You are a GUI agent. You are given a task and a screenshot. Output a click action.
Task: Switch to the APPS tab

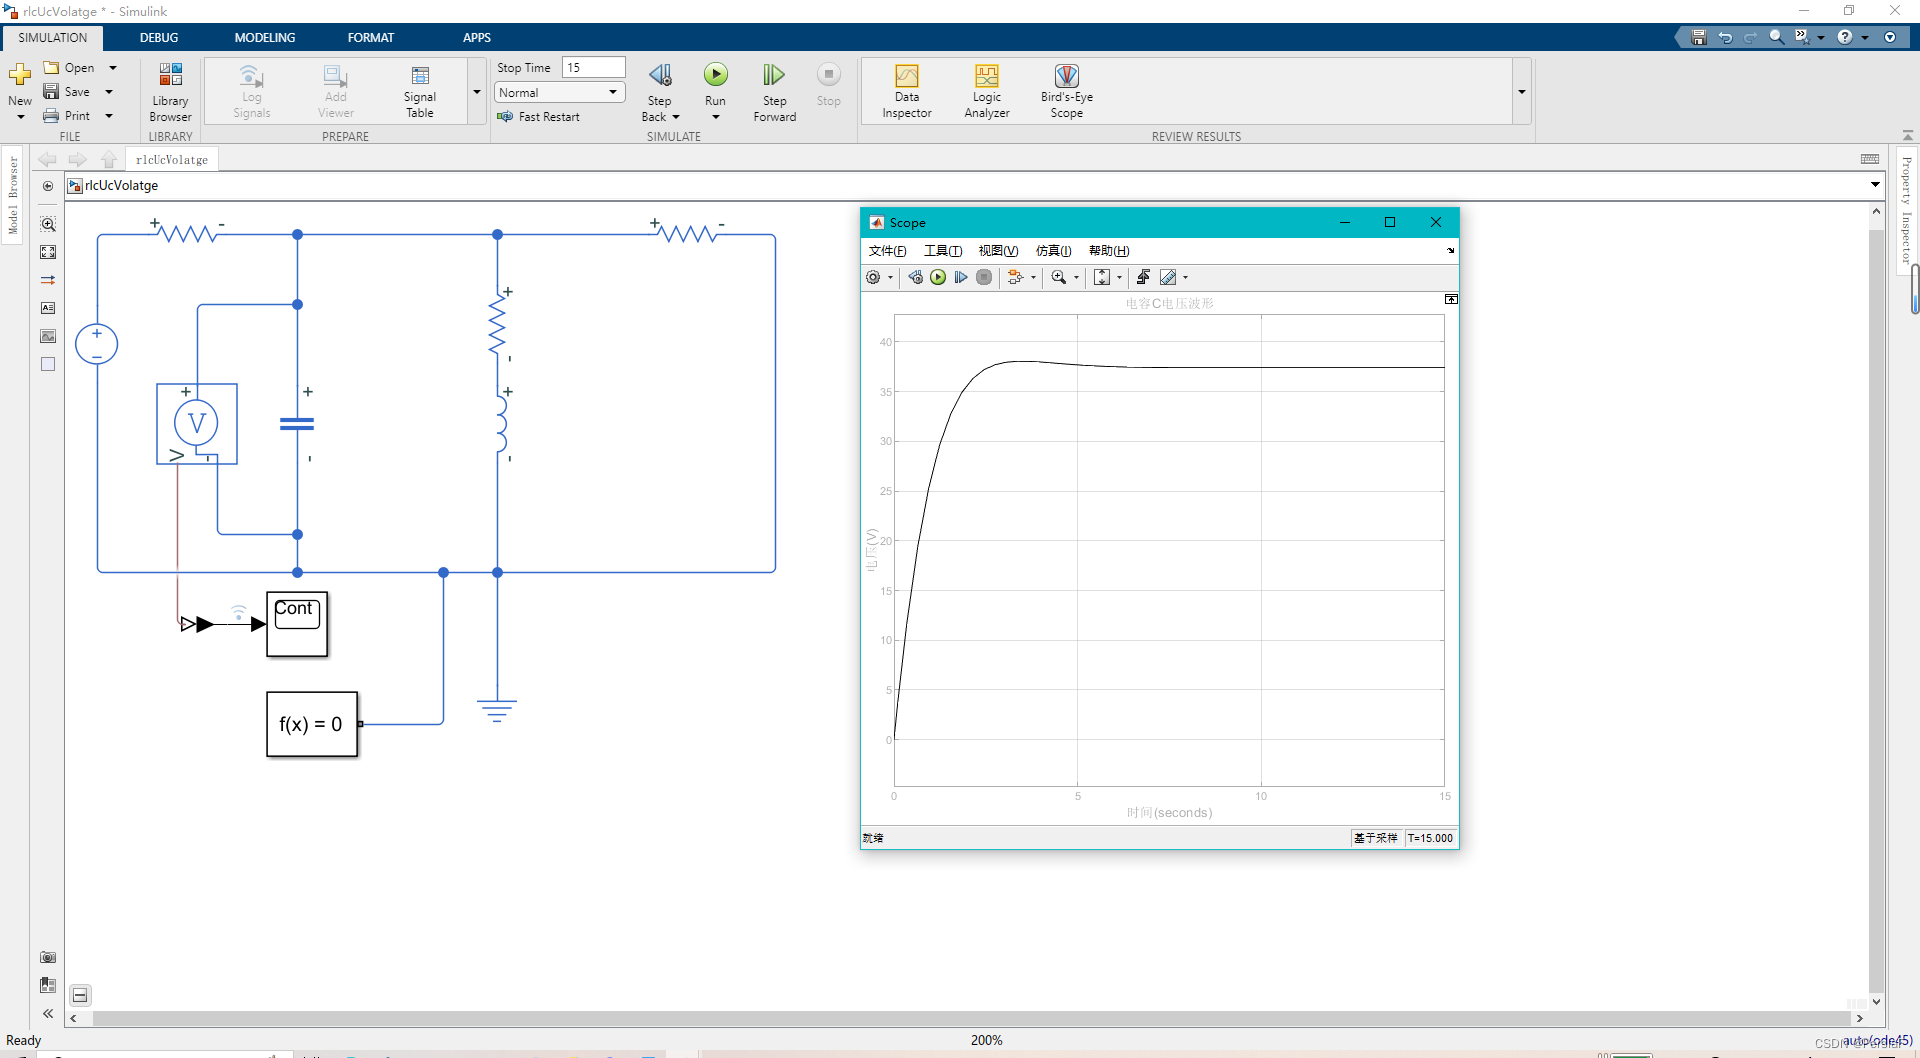[477, 38]
